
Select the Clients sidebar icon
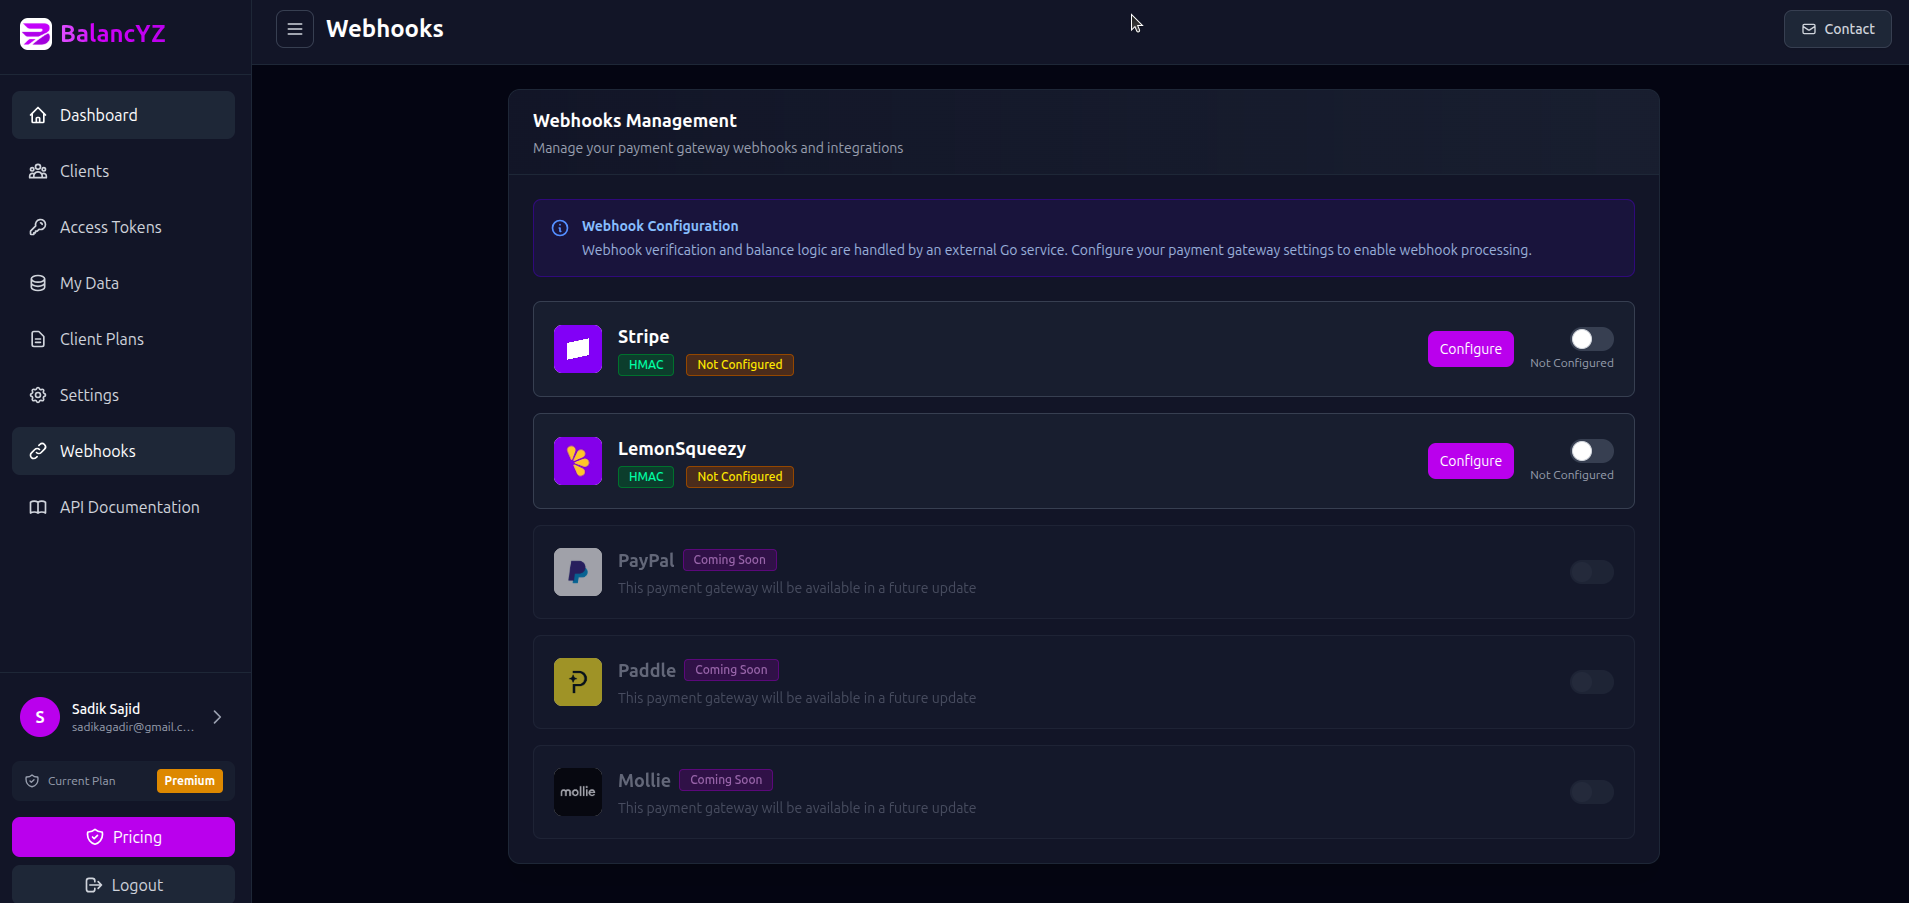[37, 171]
